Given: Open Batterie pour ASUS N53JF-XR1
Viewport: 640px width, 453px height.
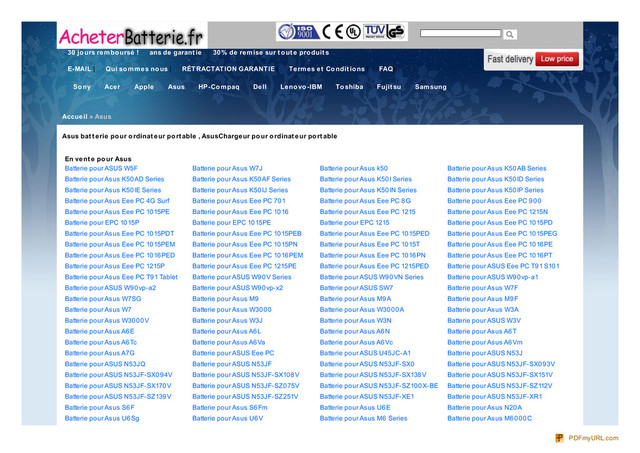Looking at the screenshot, I should click(x=495, y=397).
